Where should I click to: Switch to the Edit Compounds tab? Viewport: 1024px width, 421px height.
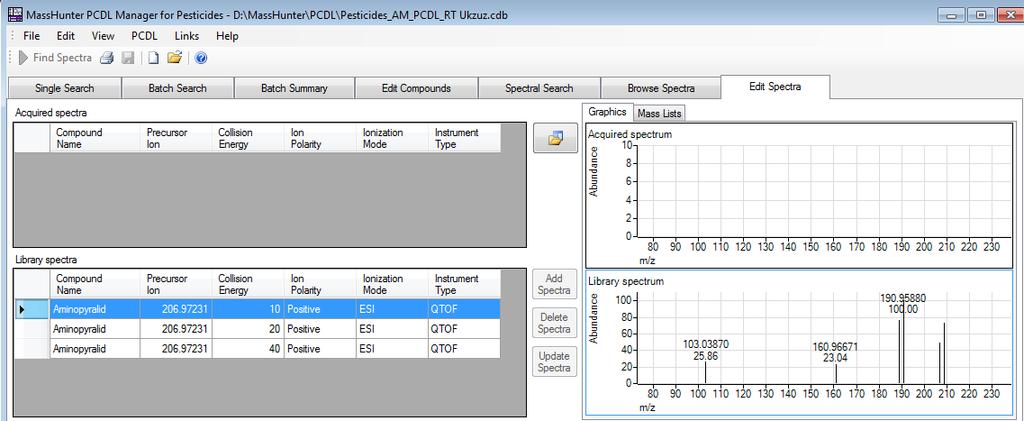pyautogui.click(x=417, y=88)
